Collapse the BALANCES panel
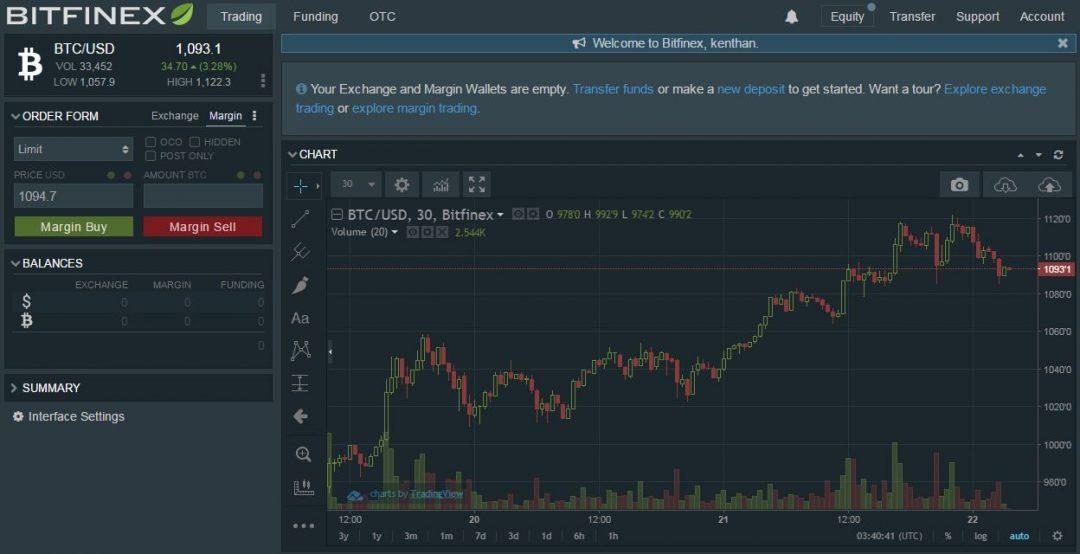Viewport: 1080px width, 554px height. 15,263
